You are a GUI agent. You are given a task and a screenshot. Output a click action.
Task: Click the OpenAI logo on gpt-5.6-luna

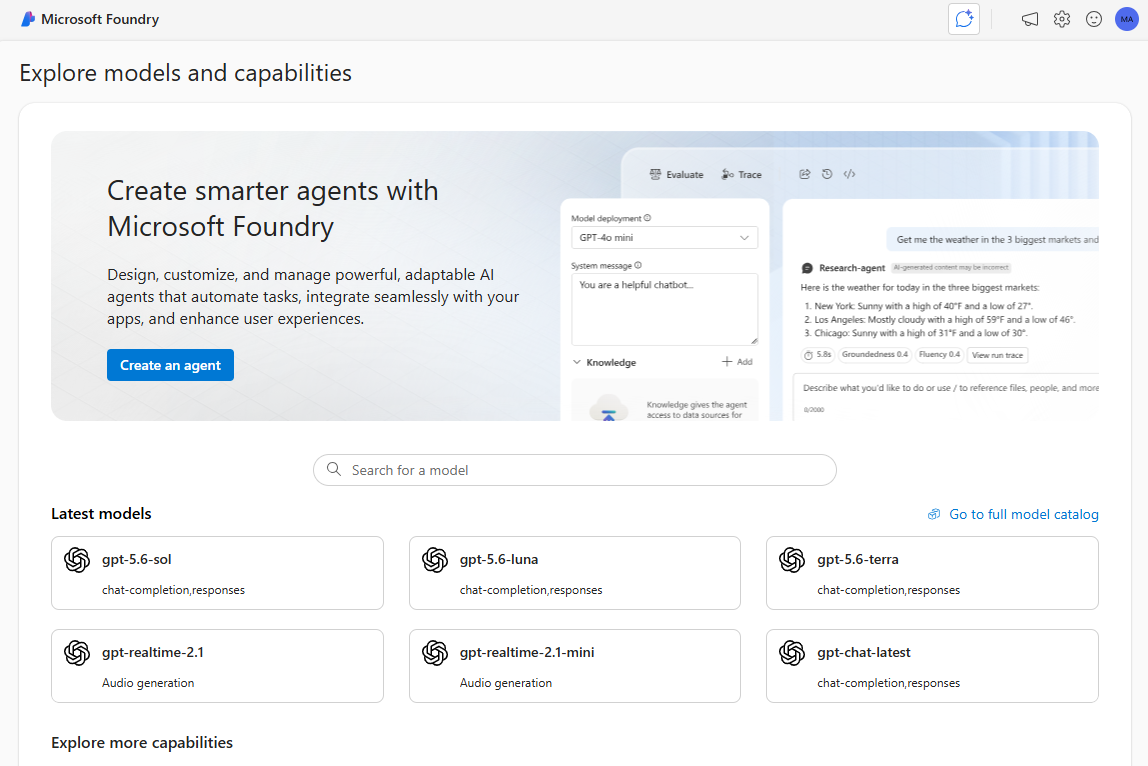pos(435,560)
